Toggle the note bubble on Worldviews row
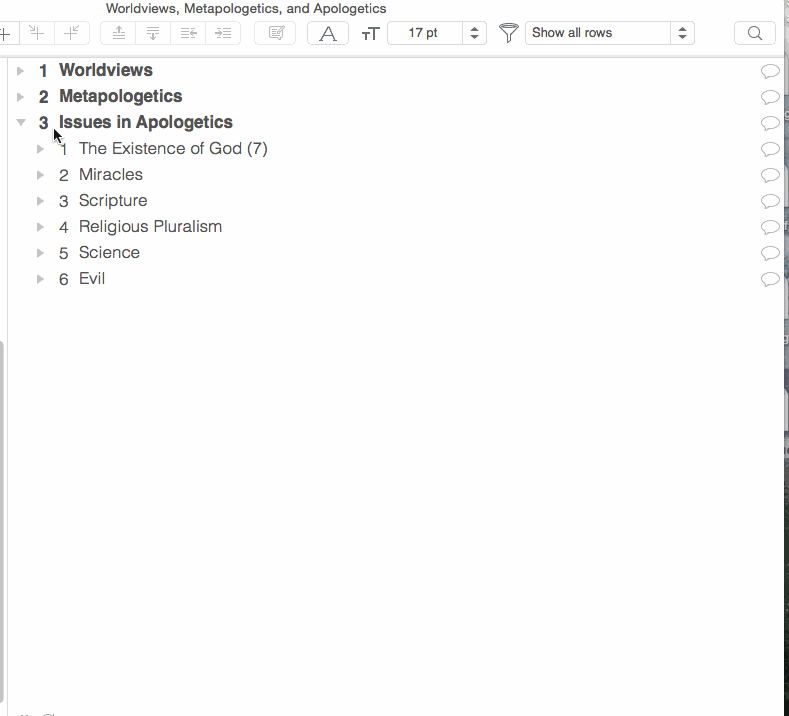This screenshot has width=789, height=716. pos(770,71)
